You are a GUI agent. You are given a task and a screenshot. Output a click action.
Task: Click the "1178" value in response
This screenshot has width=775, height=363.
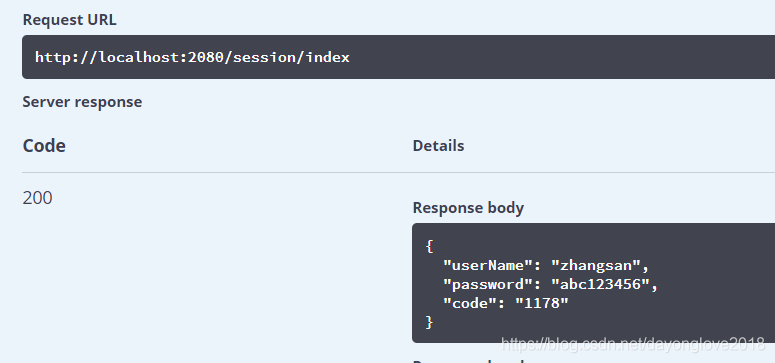[x=542, y=303]
